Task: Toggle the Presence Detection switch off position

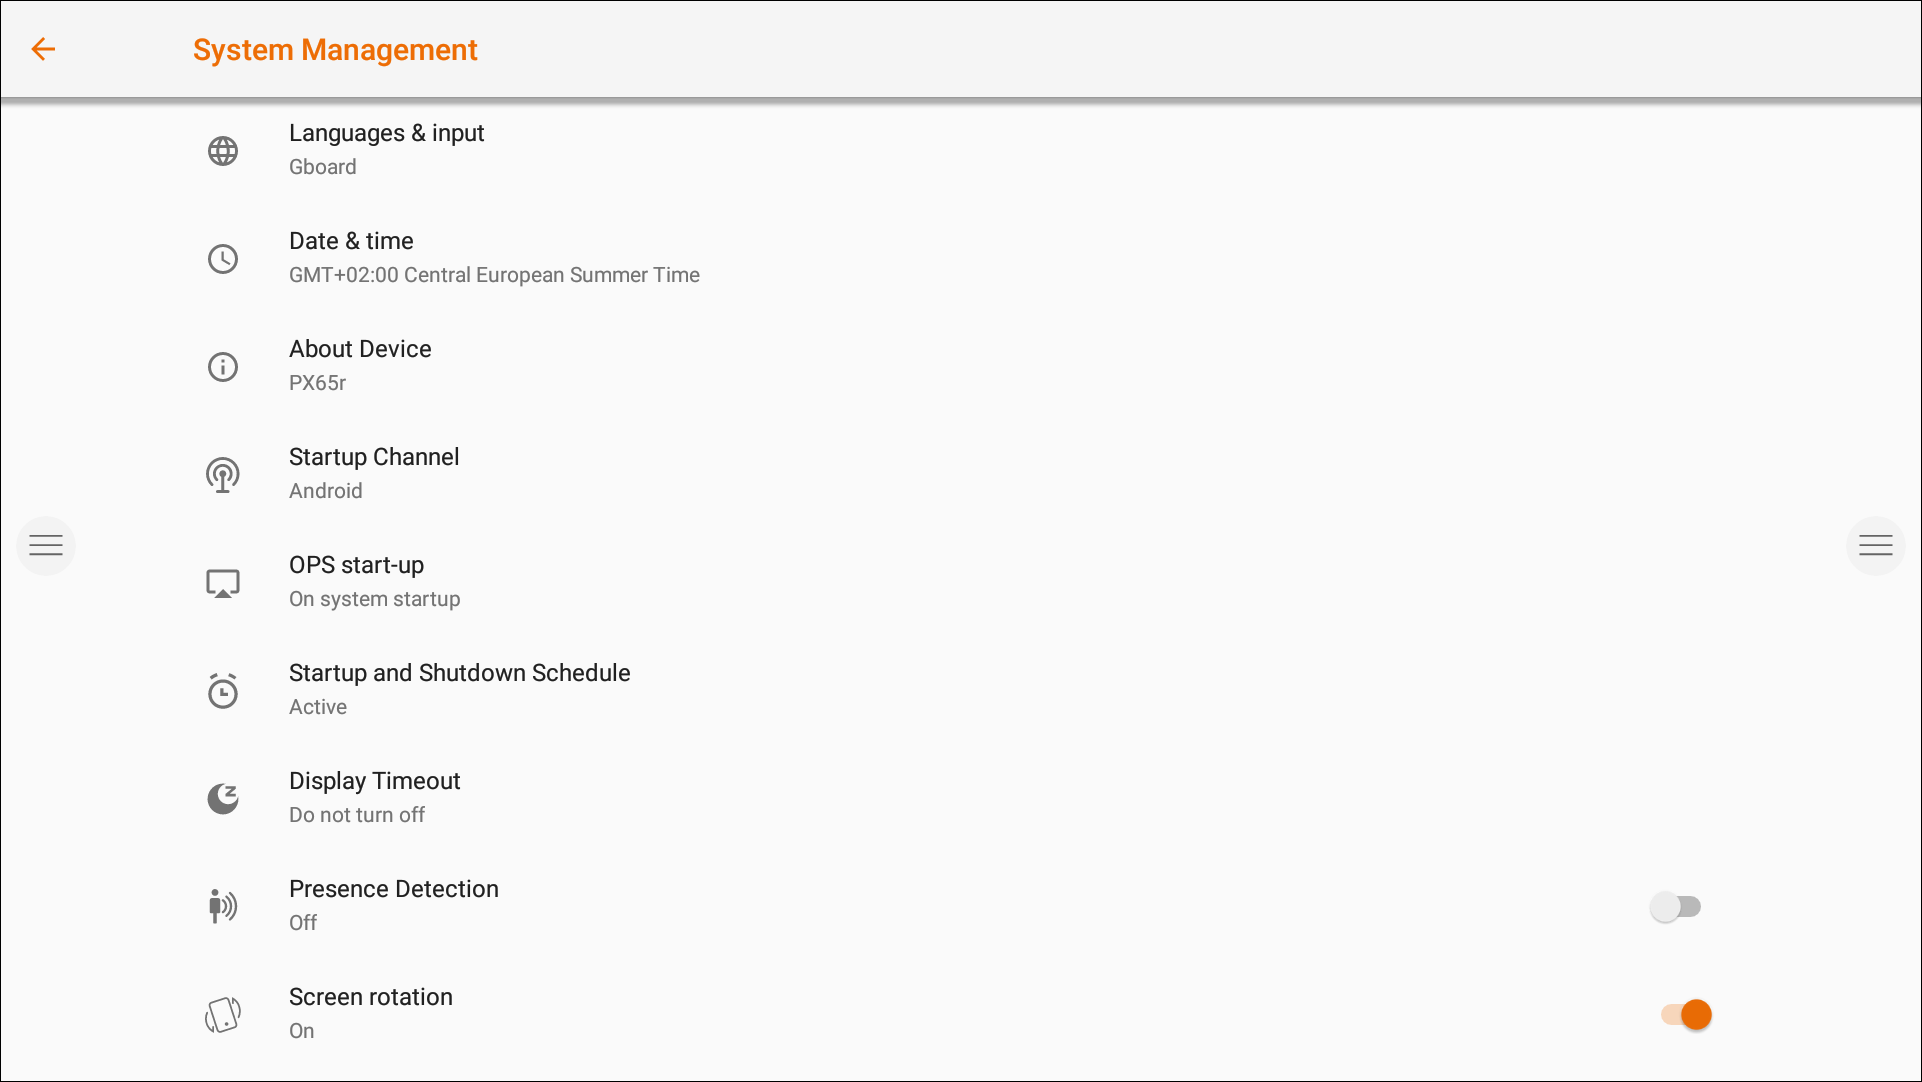Action: [x=1677, y=906]
